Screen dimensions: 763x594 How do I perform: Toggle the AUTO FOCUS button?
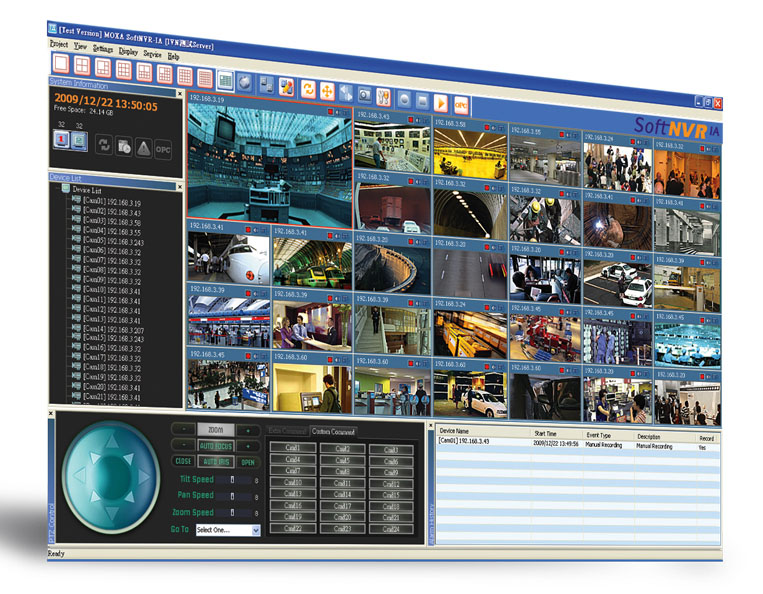216,446
